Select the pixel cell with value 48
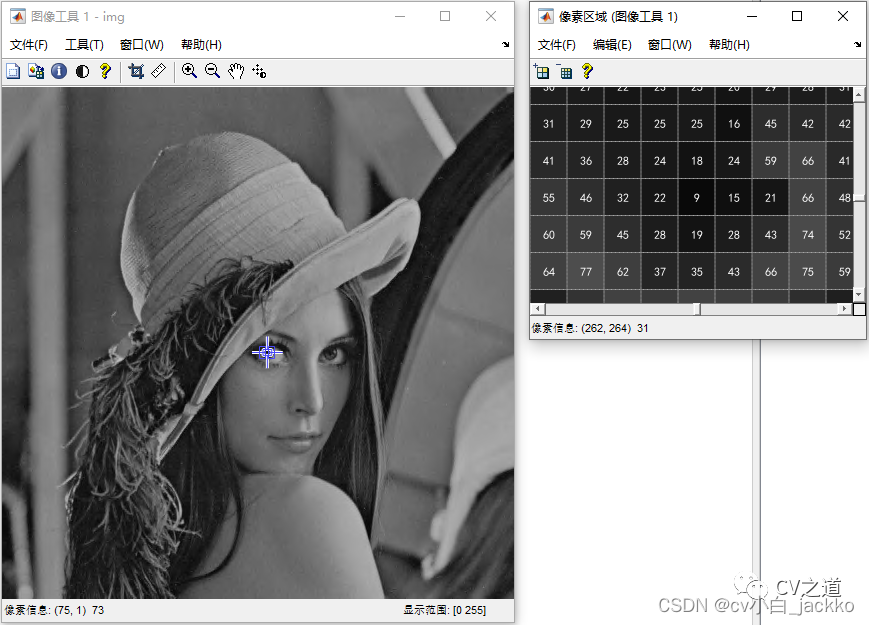The image size is (869, 625). click(x=840, y=198)
